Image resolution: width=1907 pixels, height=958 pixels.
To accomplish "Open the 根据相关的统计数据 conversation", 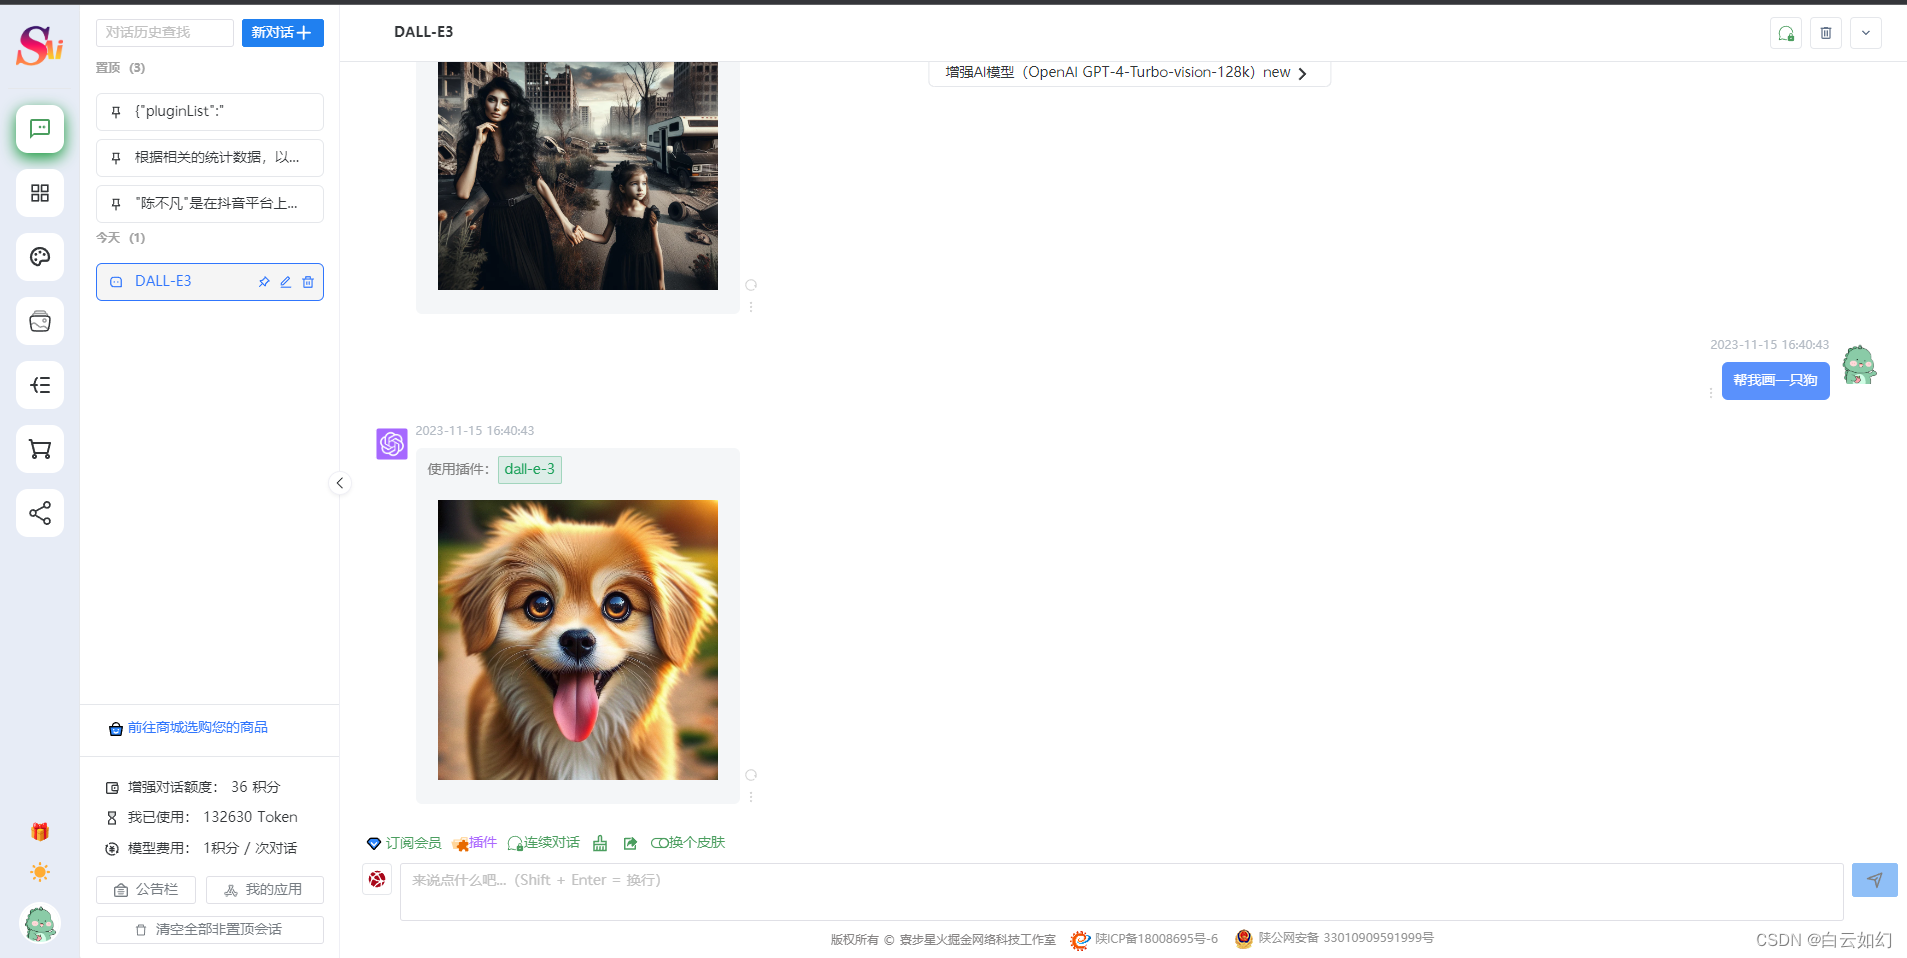I will point(210,158).
